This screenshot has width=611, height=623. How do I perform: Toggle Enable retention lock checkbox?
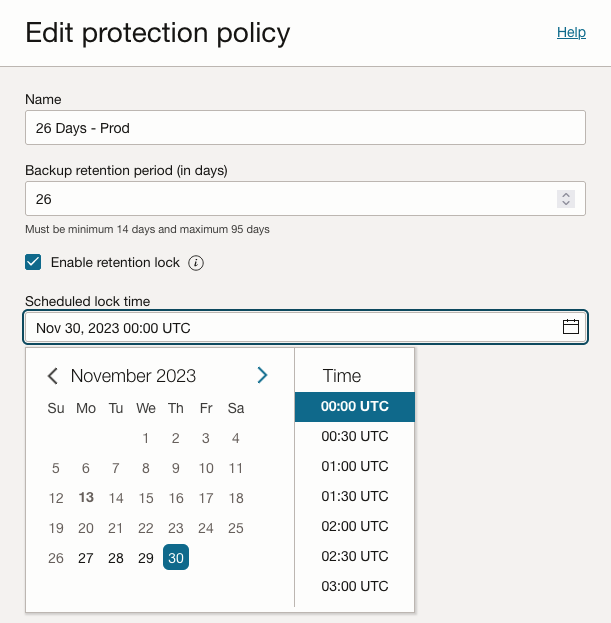pyautogui.click(x=34, y=263)
